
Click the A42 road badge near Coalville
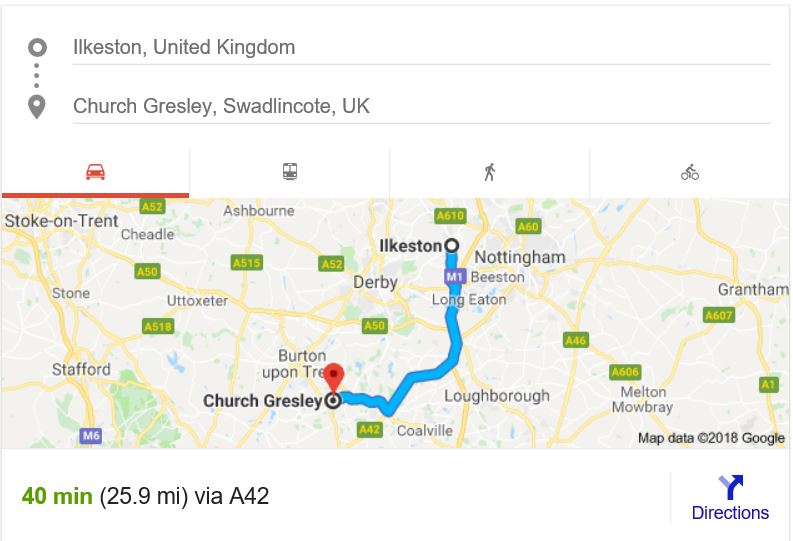coord(369,430)
